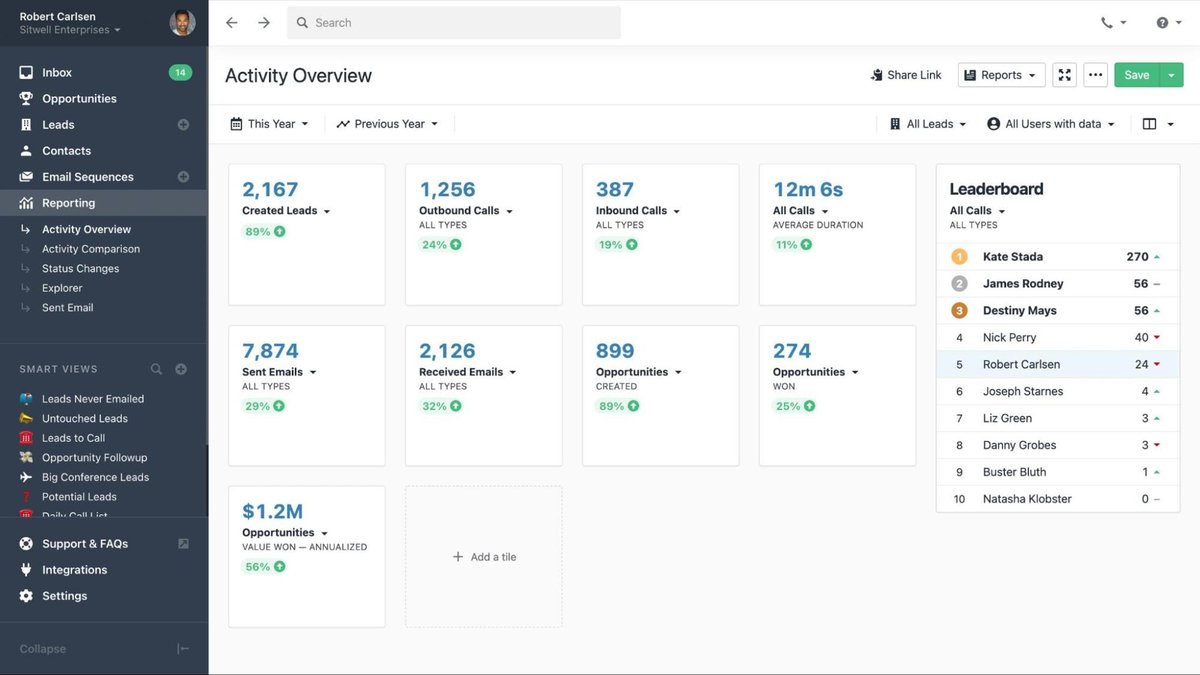Click Robert Carlsen profile avatar

pos(182,22)
